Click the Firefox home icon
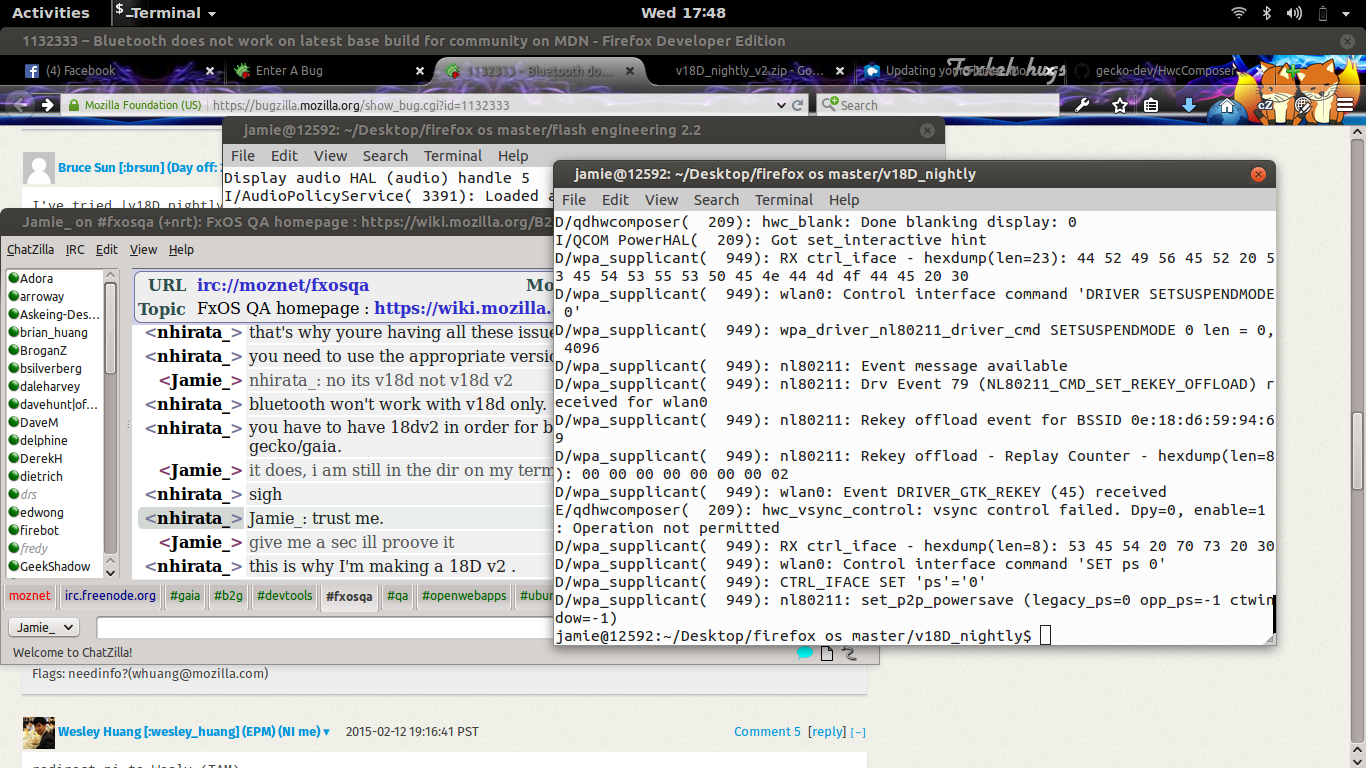 (1227, 105)
